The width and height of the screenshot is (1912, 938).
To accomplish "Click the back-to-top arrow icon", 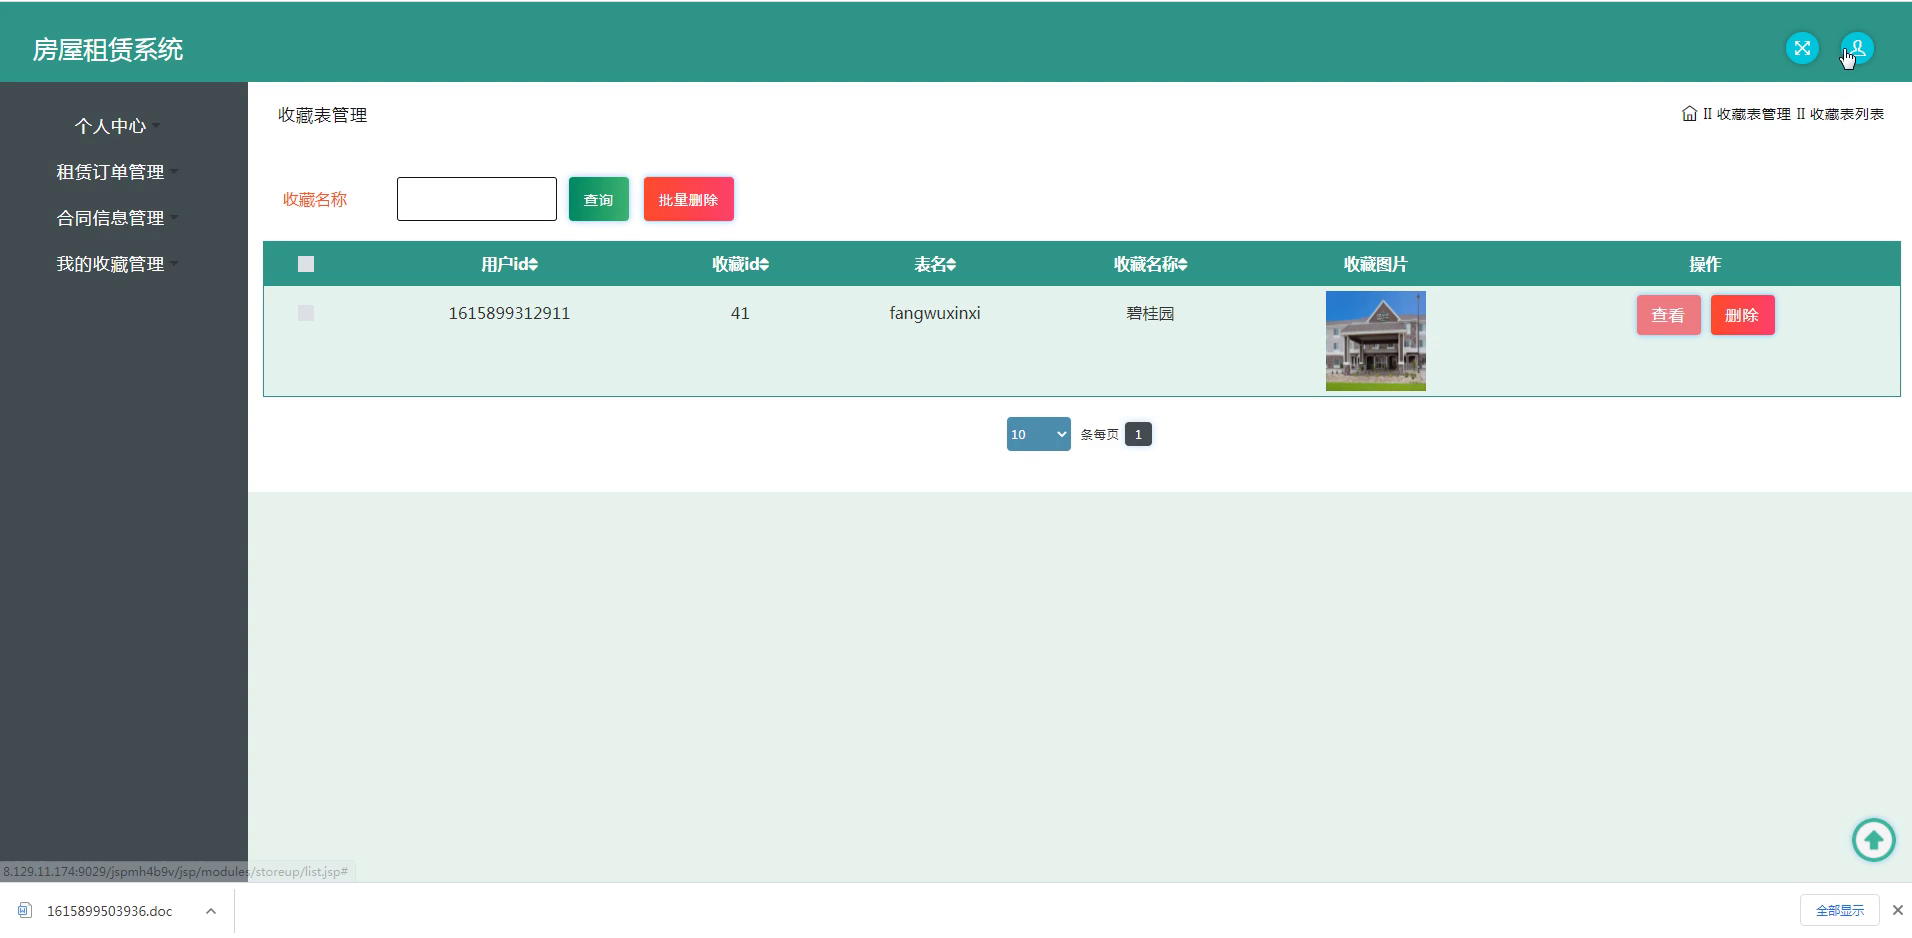I will (1873, 840).
